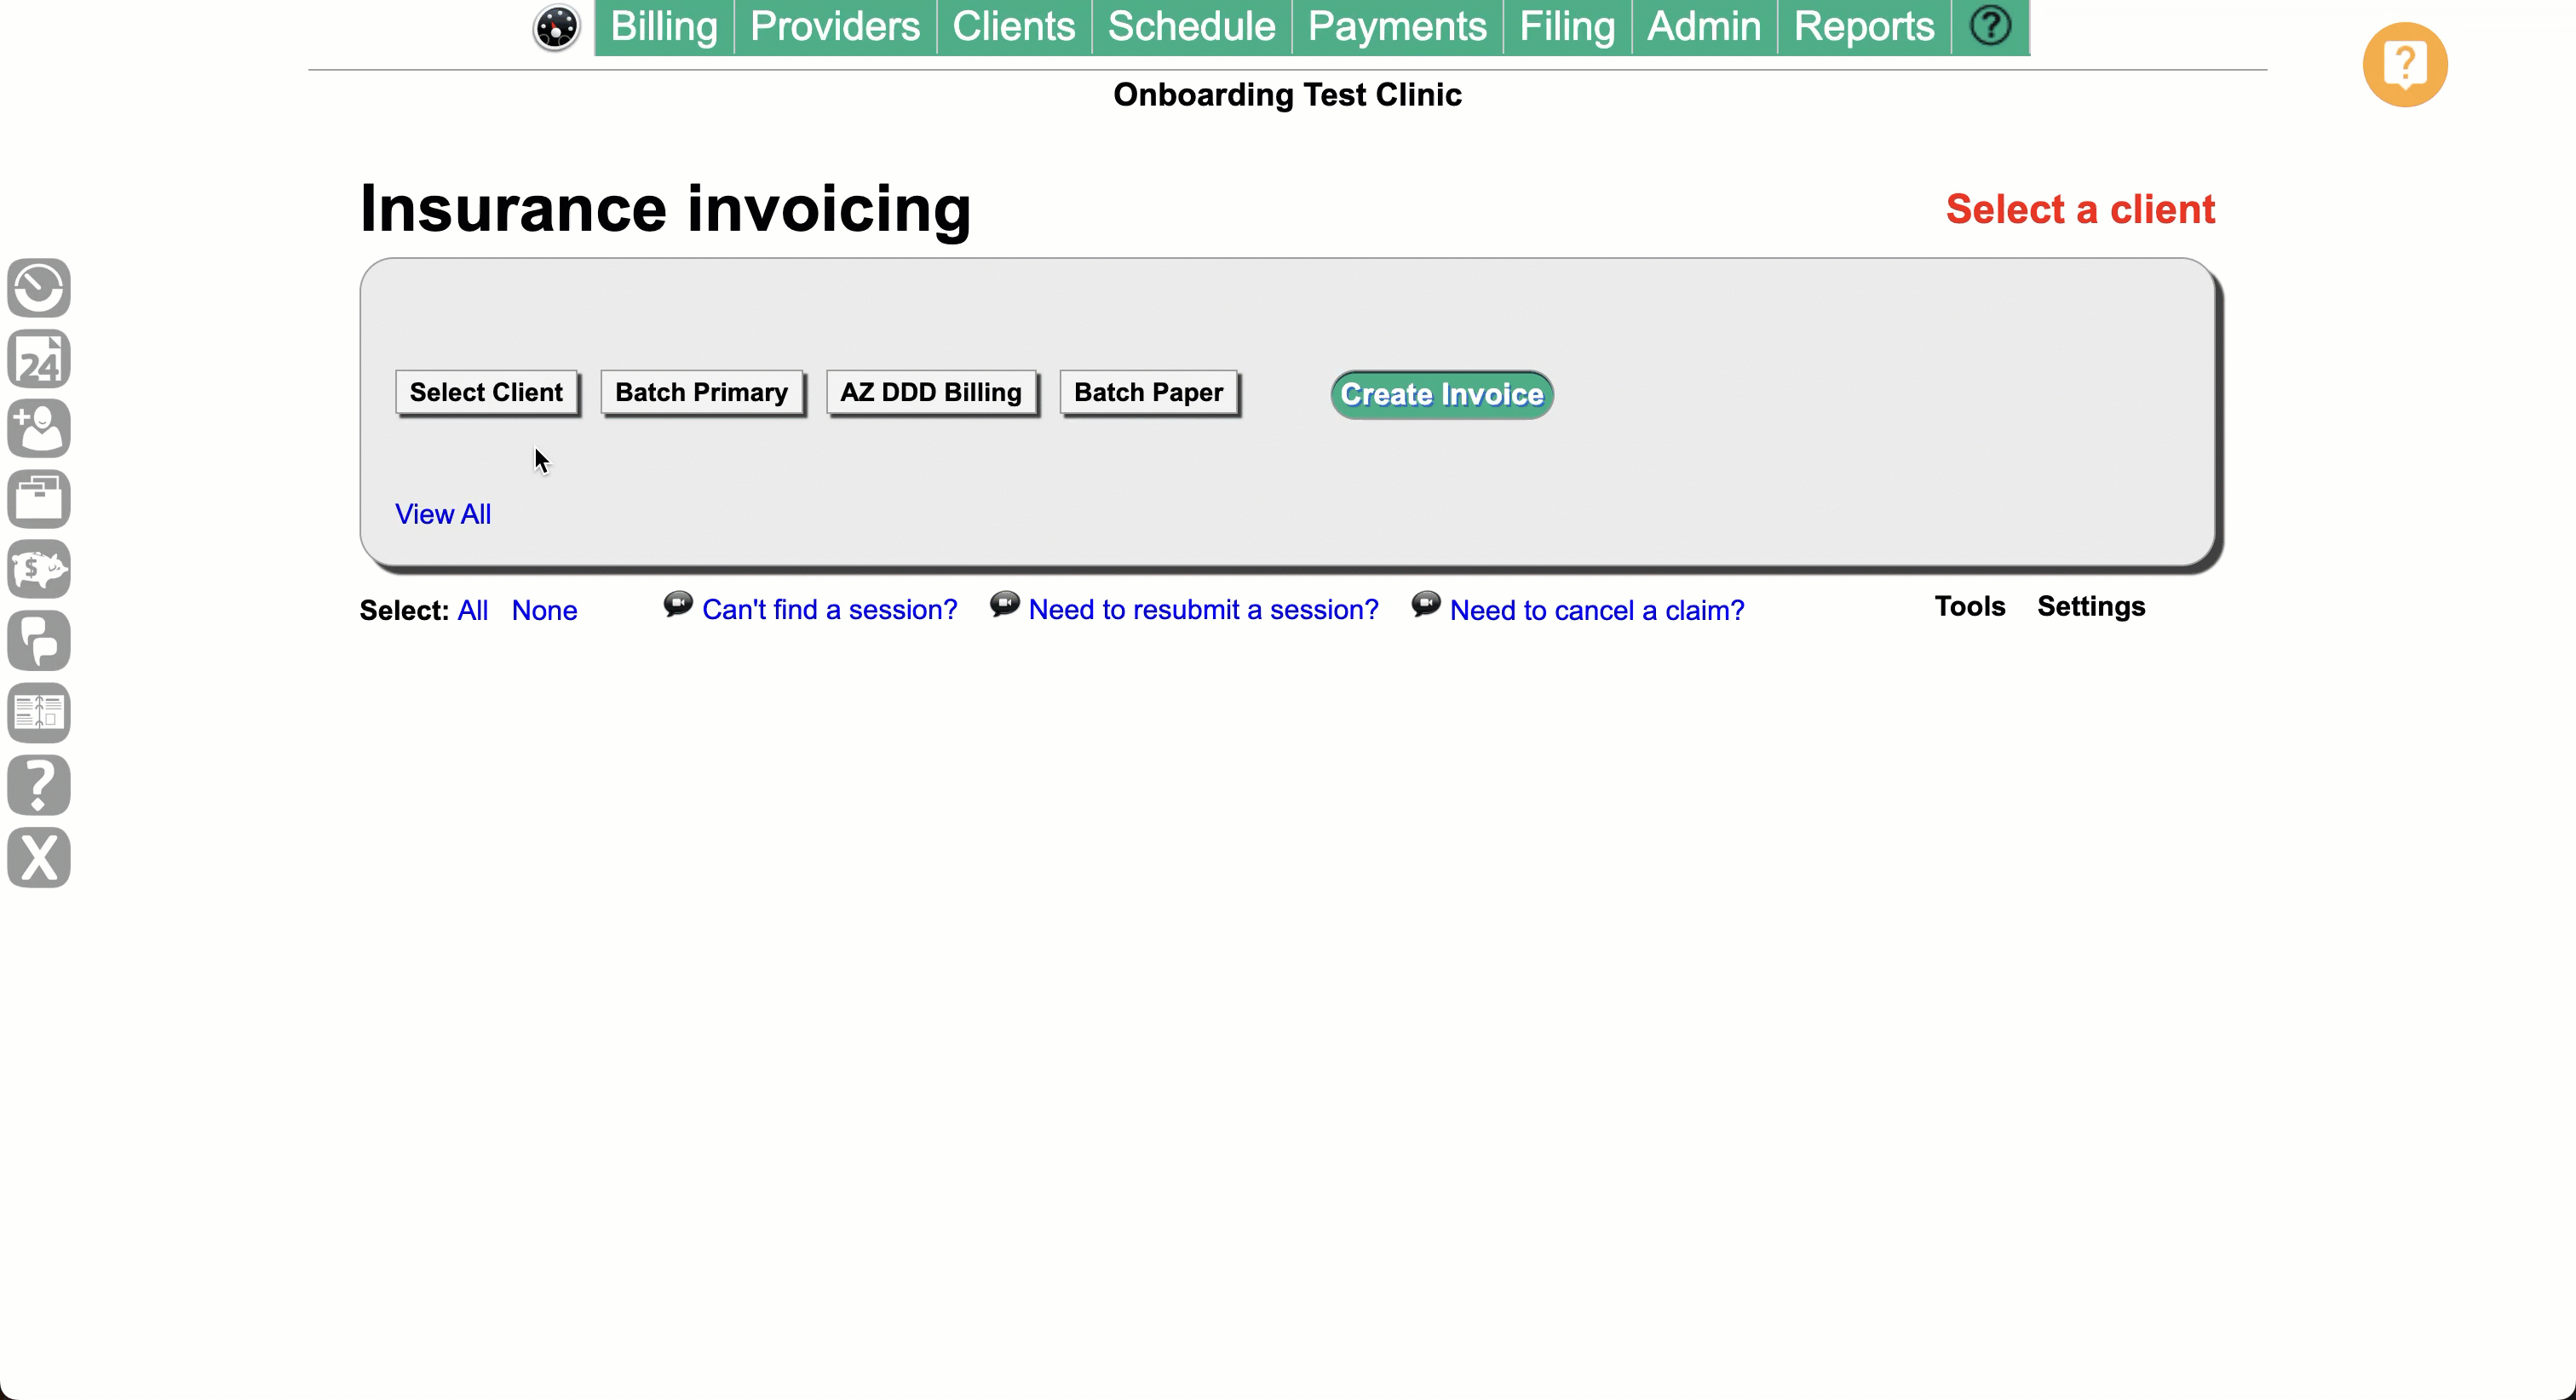Switch to the Payments tab
Viewport: 2576px width, 1400px height.
click(x=1396, y=26)
